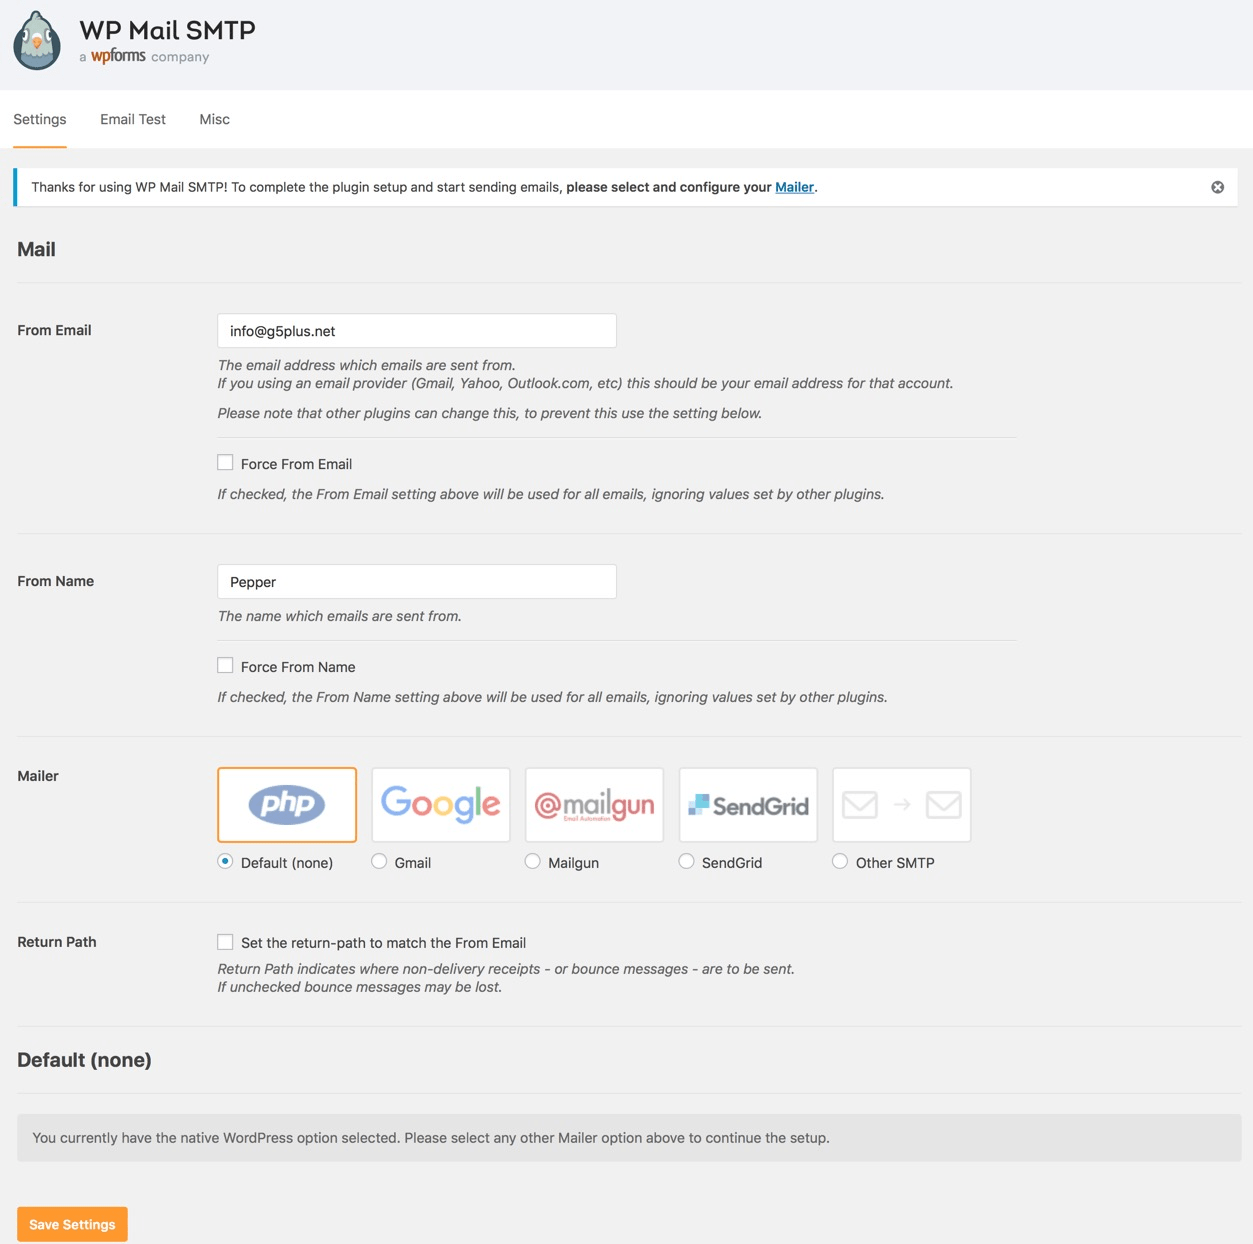Click the 'Return Path' row label
The height and width of the screenshot is (1244, 1253).
pyautogui.click(x=57, y=942)
